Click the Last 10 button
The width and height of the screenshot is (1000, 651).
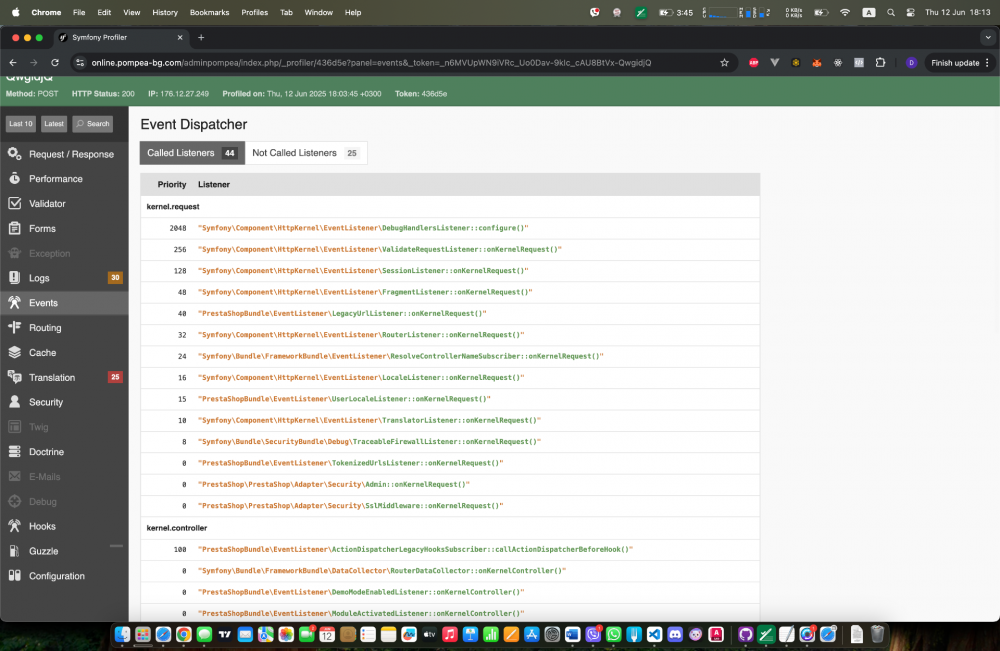20,124
